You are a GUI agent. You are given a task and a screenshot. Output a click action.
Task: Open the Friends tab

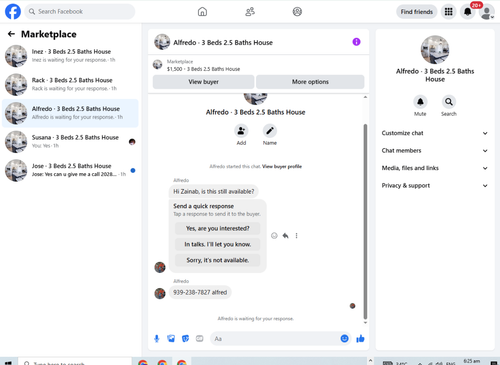(x=250, y=12)
